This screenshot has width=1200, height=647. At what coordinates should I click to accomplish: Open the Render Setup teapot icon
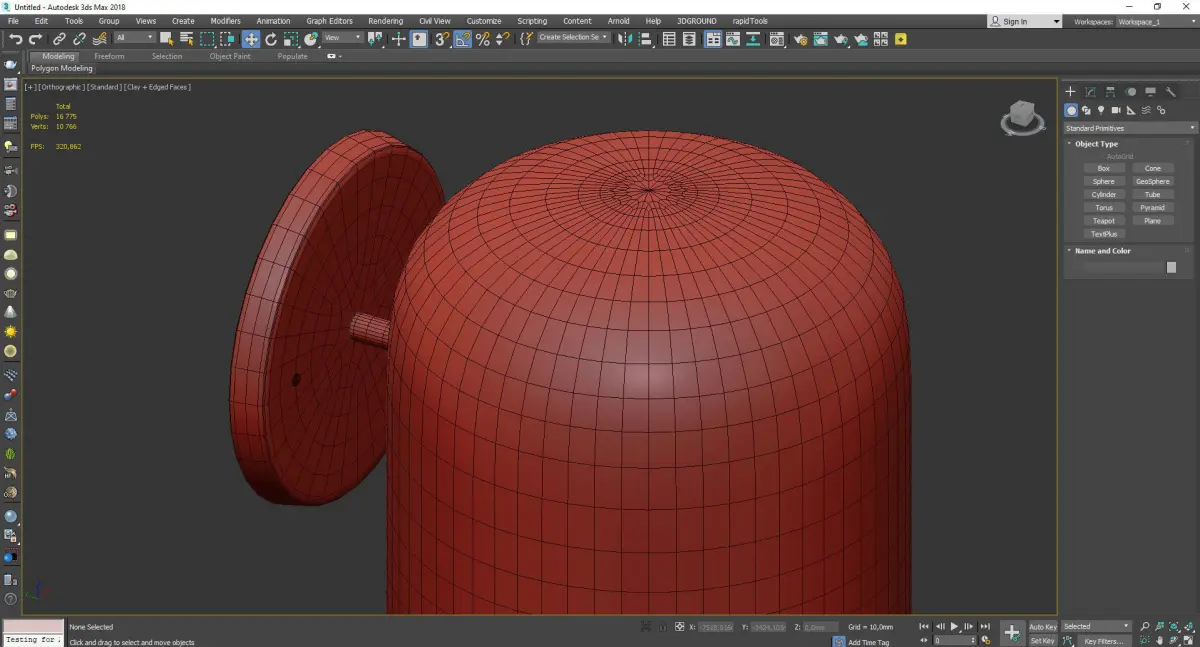[801, 39]
